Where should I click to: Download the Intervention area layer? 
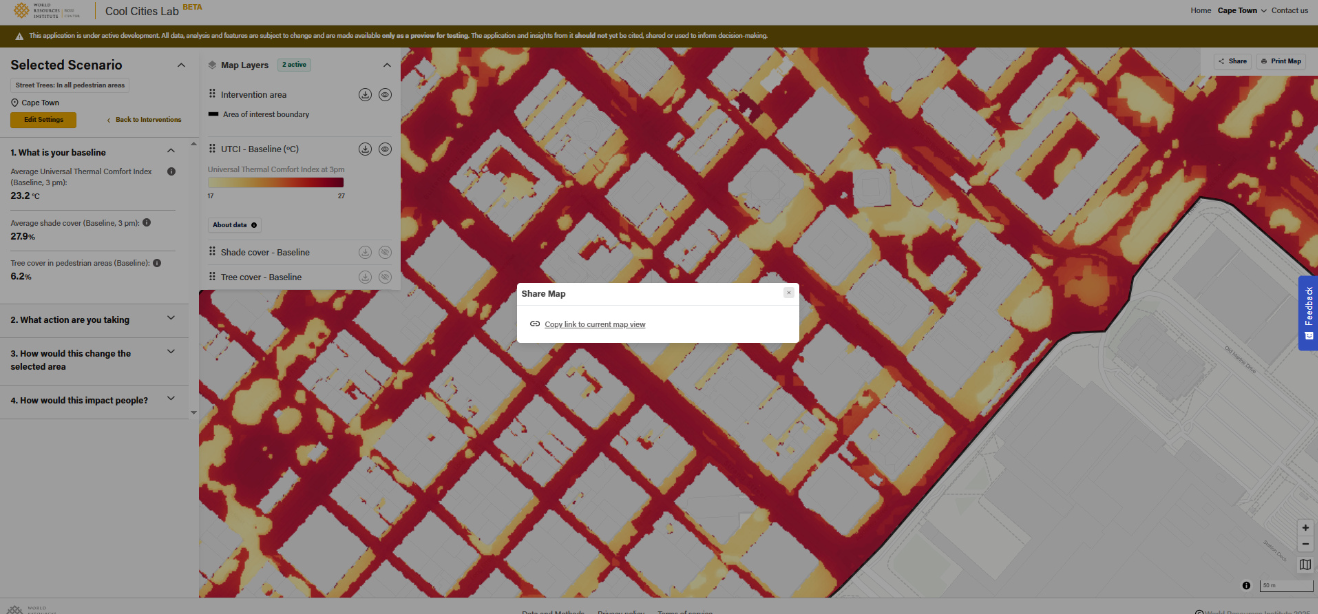pos(365,95)
